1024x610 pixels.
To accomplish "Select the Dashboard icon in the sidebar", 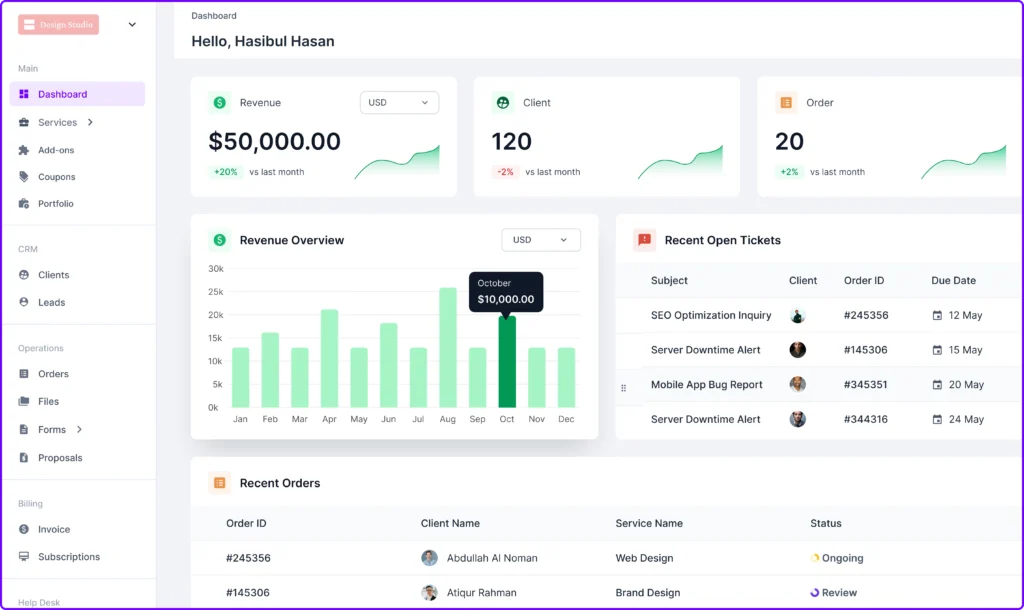I will pyautogui.click(x=22, y=94).
